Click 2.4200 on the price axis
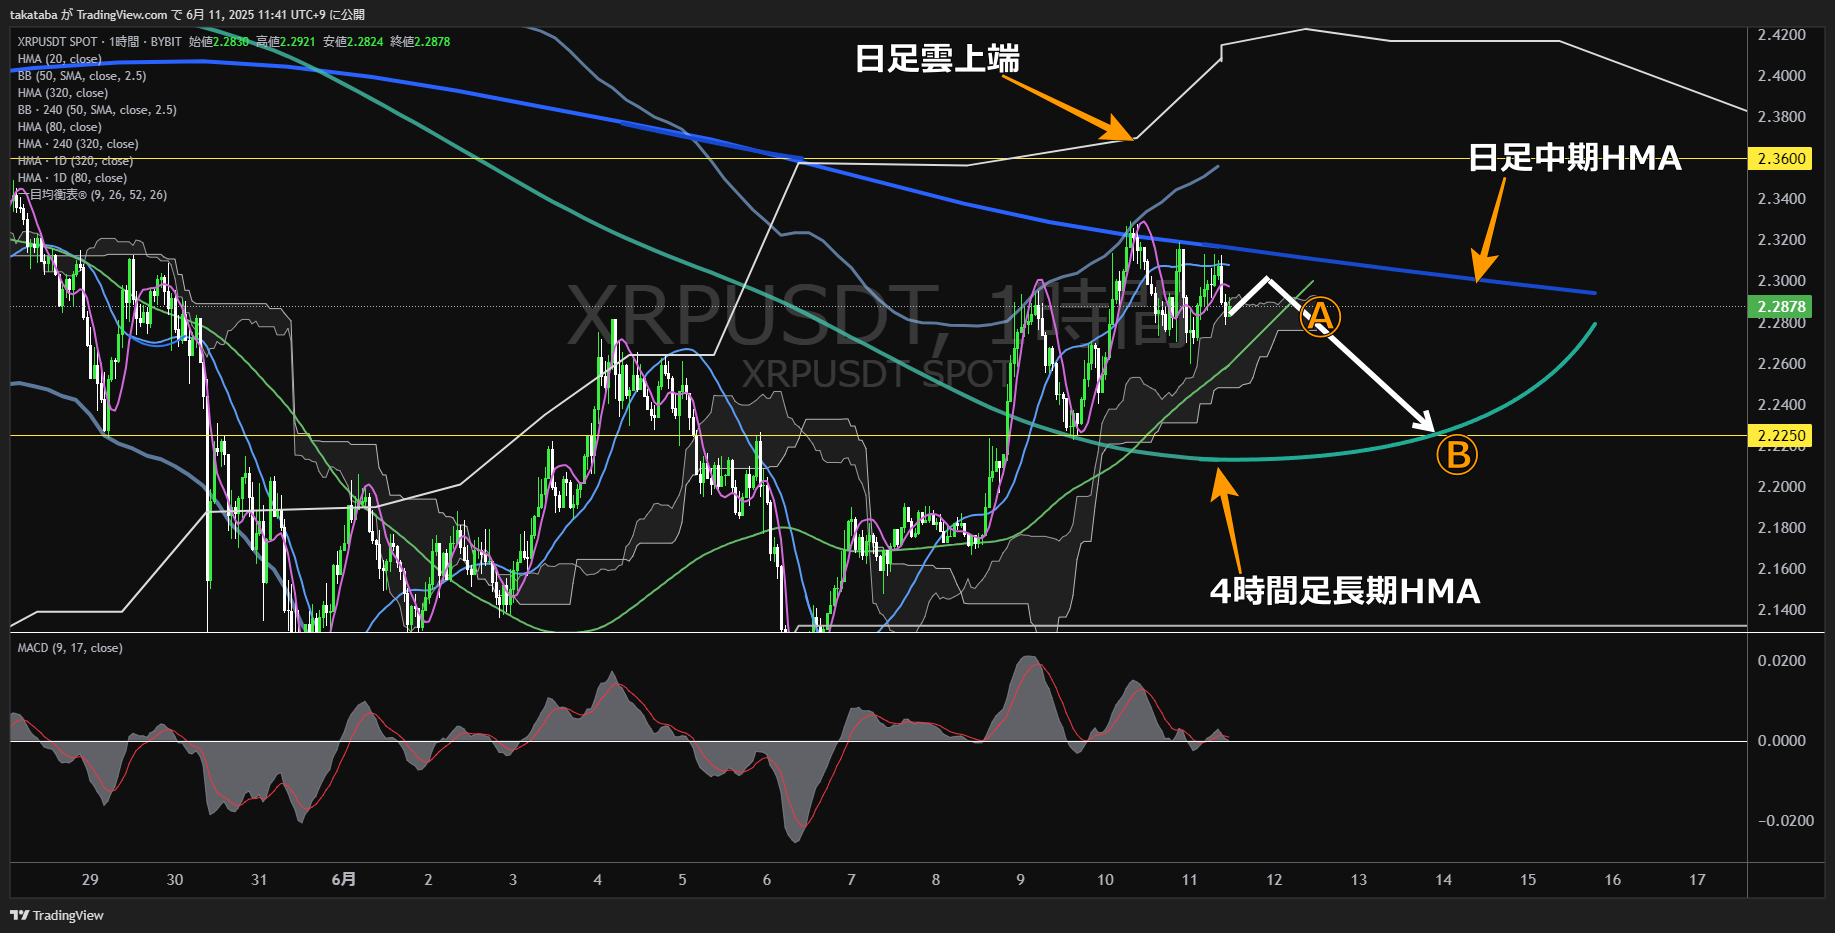This screenshot has width=1835, height=933. click(x=1782, y=35)
